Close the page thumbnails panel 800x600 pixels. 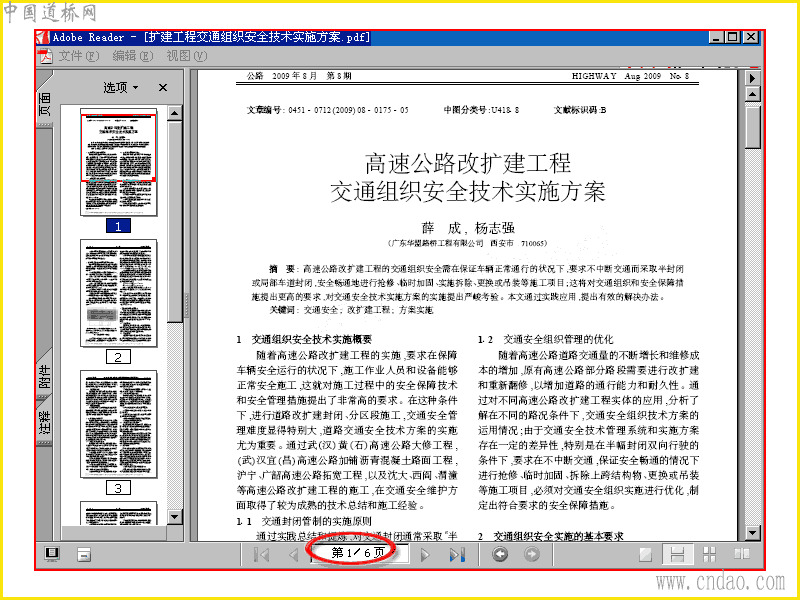click(163, 88)
